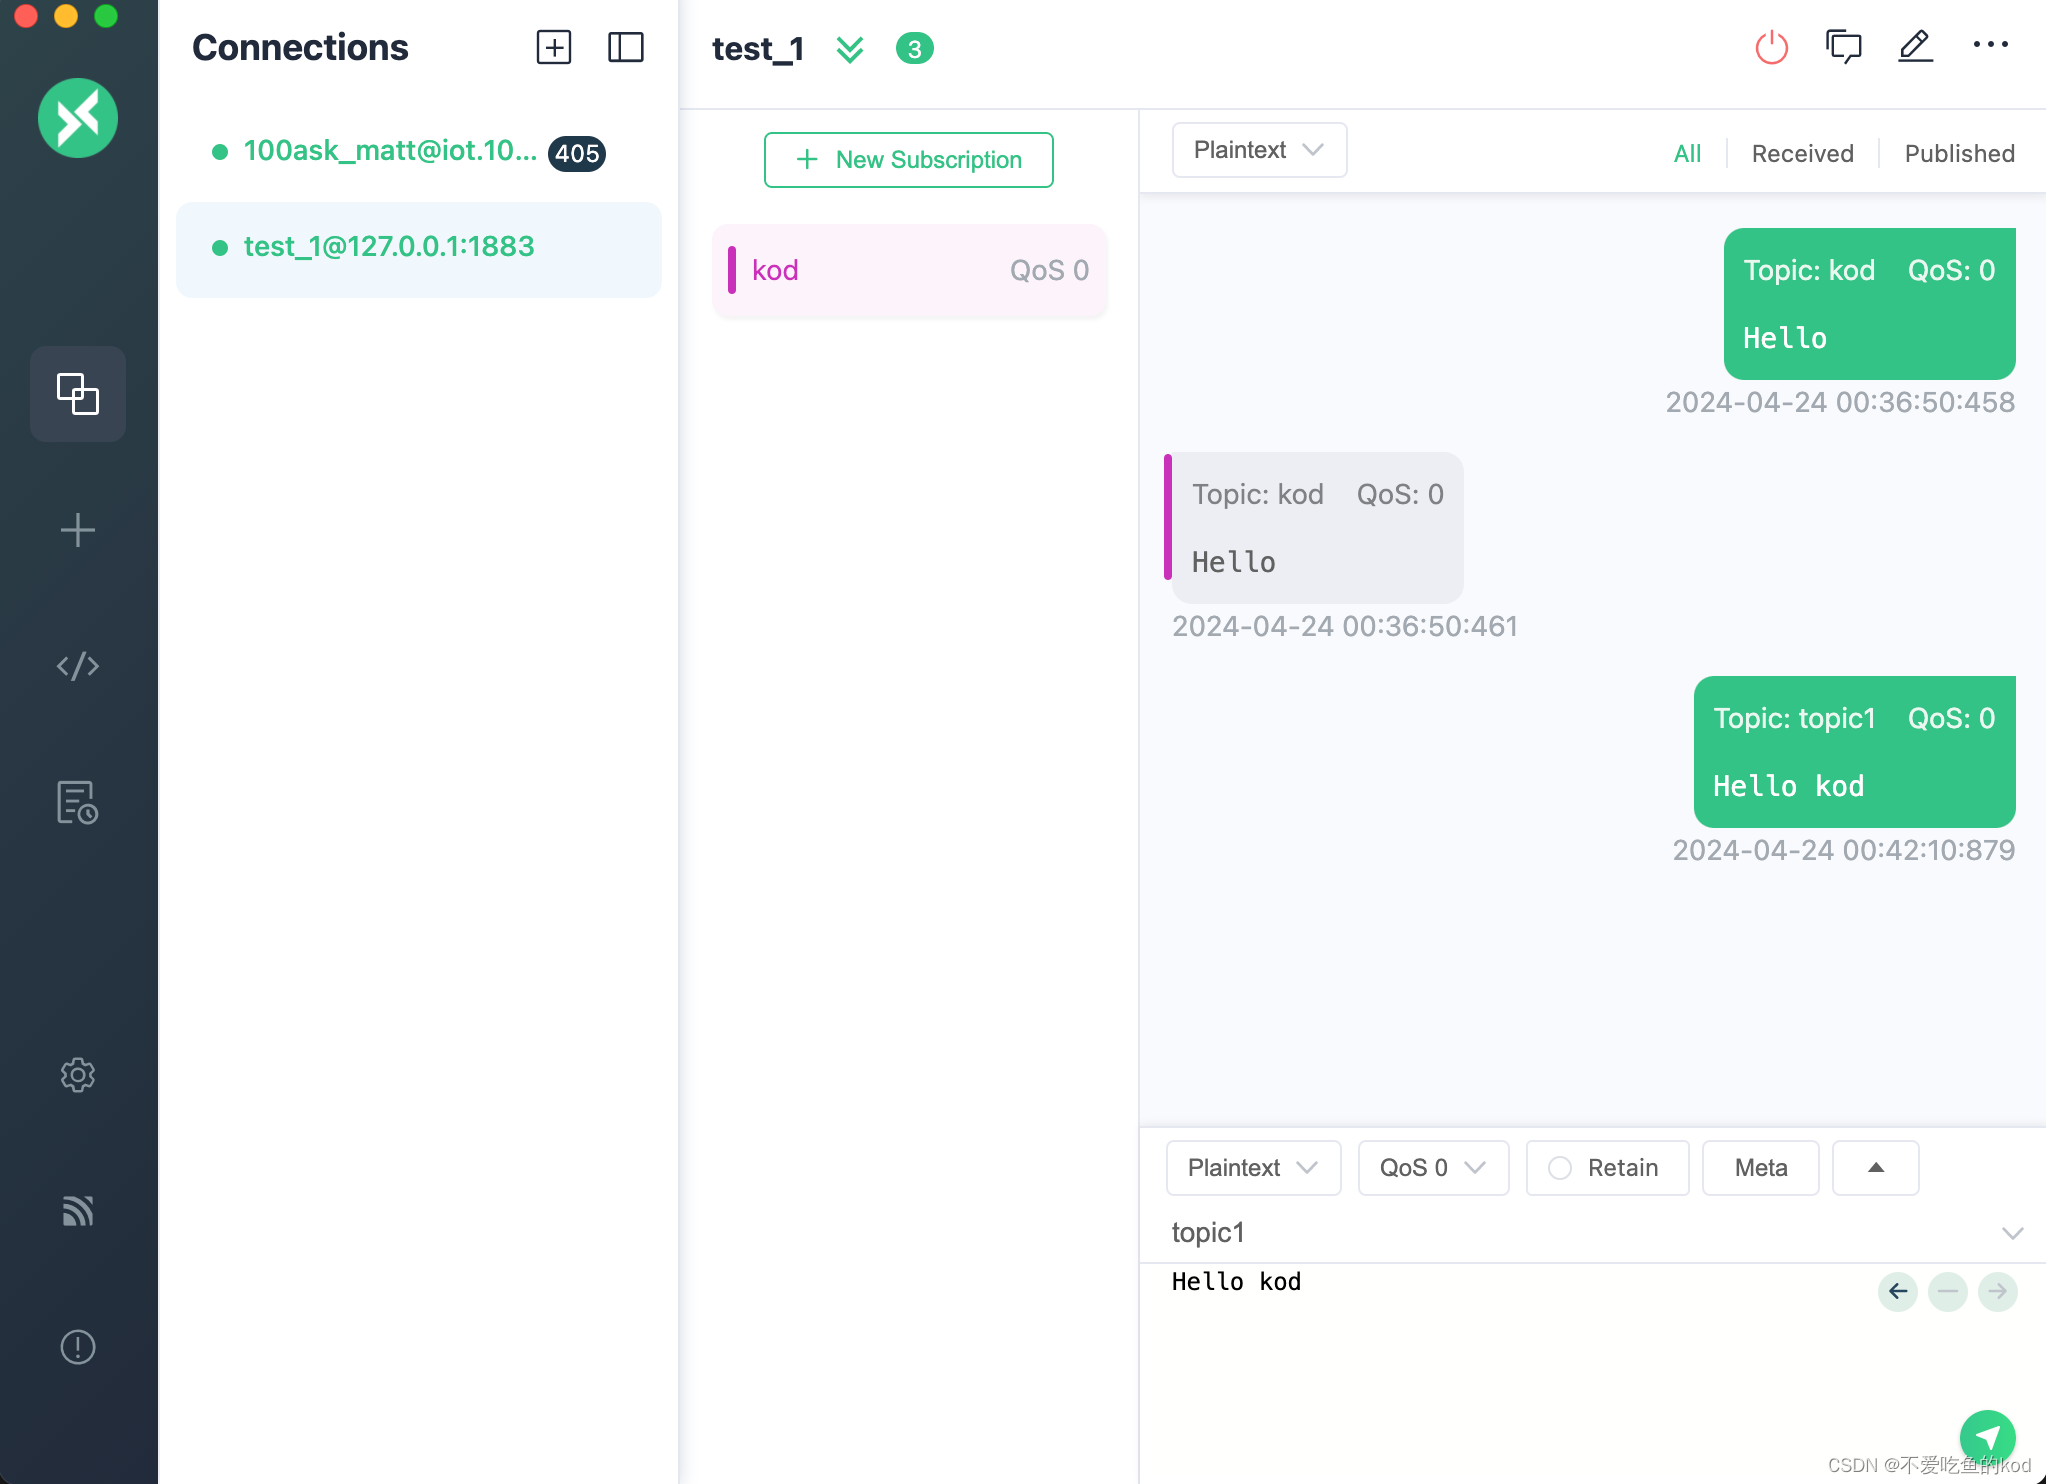Open the log page sidebar icon
Image resolution: width=2046 pixels, height=1484 pixels.
(77, 802)
